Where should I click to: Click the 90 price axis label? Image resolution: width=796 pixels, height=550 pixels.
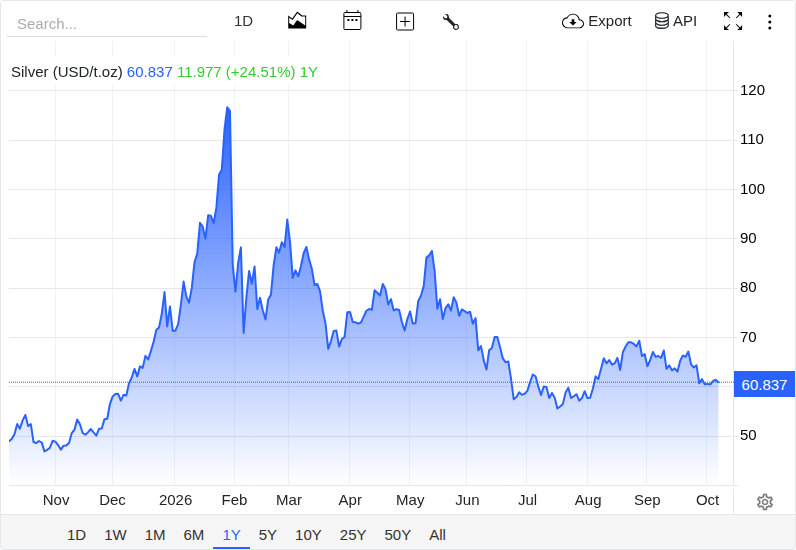click(748, 238)
